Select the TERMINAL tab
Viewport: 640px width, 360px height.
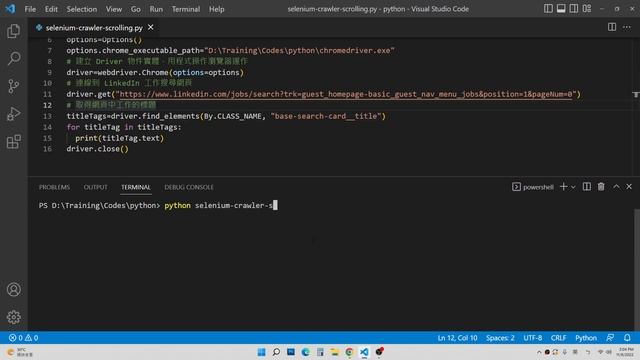[136, 187]
